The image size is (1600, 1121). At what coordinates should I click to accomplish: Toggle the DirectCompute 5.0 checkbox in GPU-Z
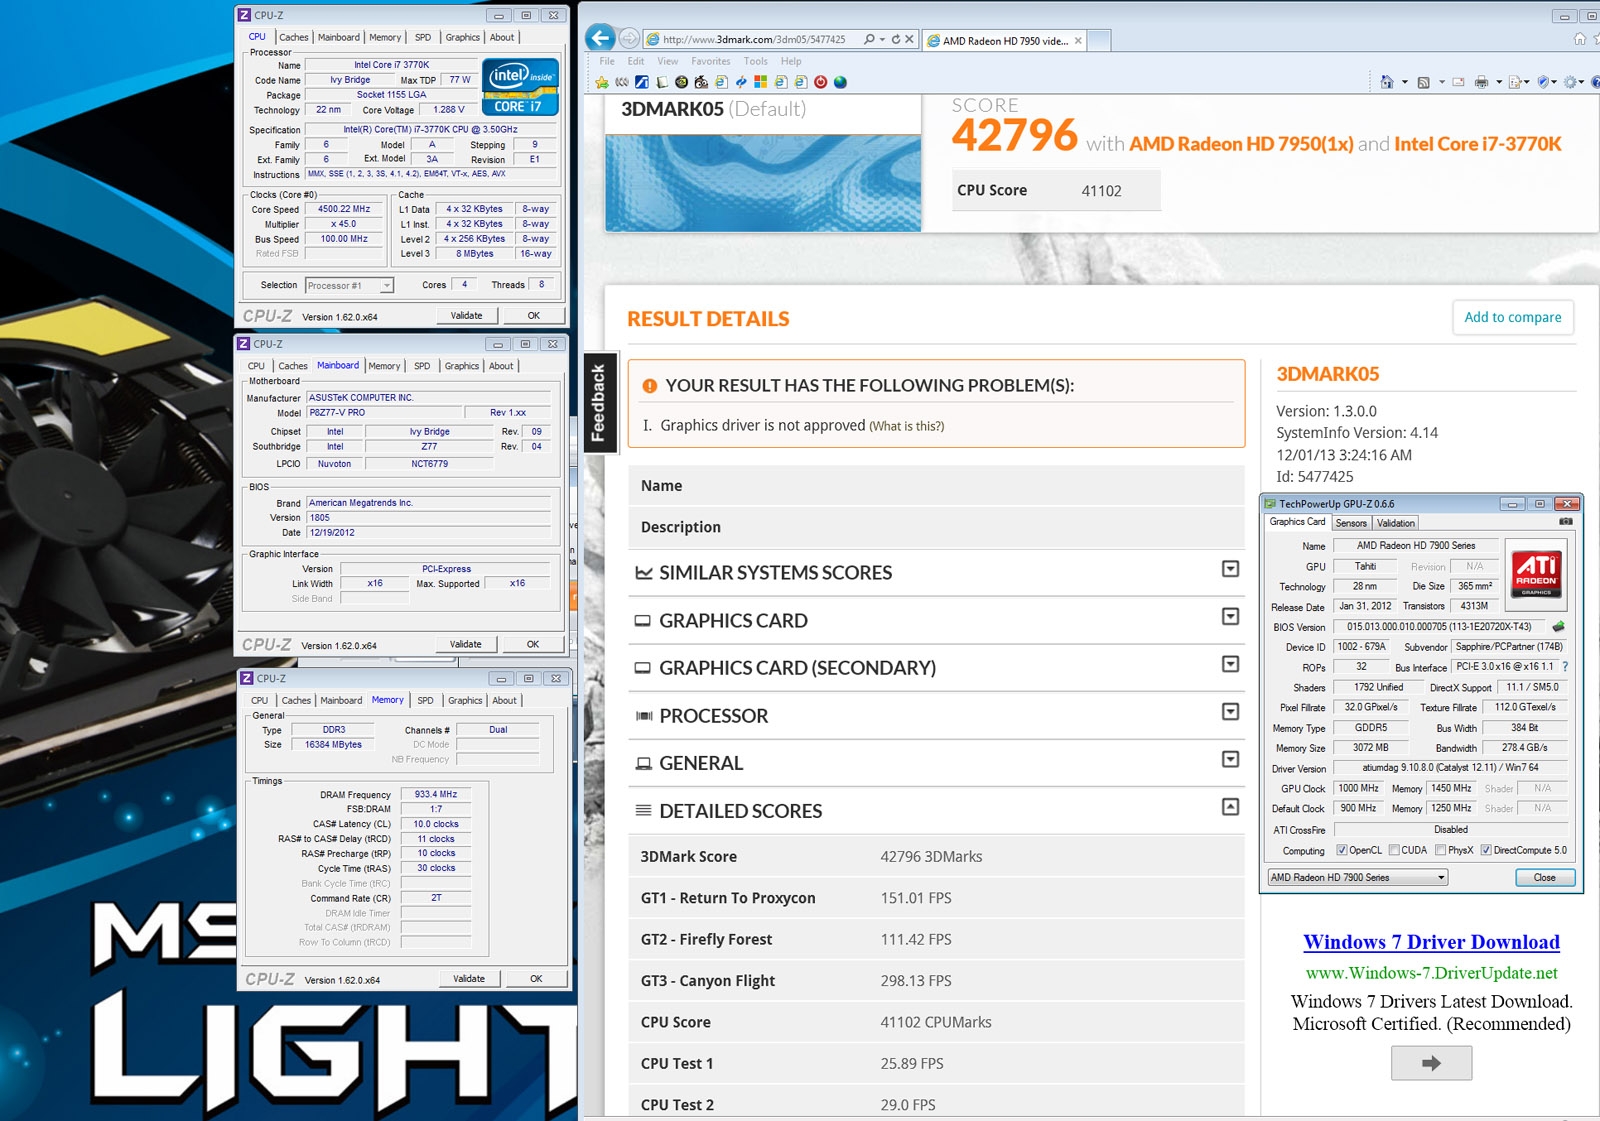(x=1486, y=851)
